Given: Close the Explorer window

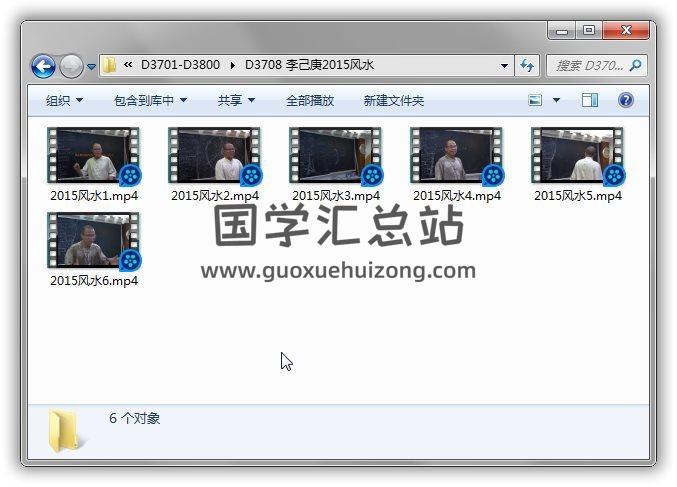Looking at the screenshot, I should click(x=626, y=31).
